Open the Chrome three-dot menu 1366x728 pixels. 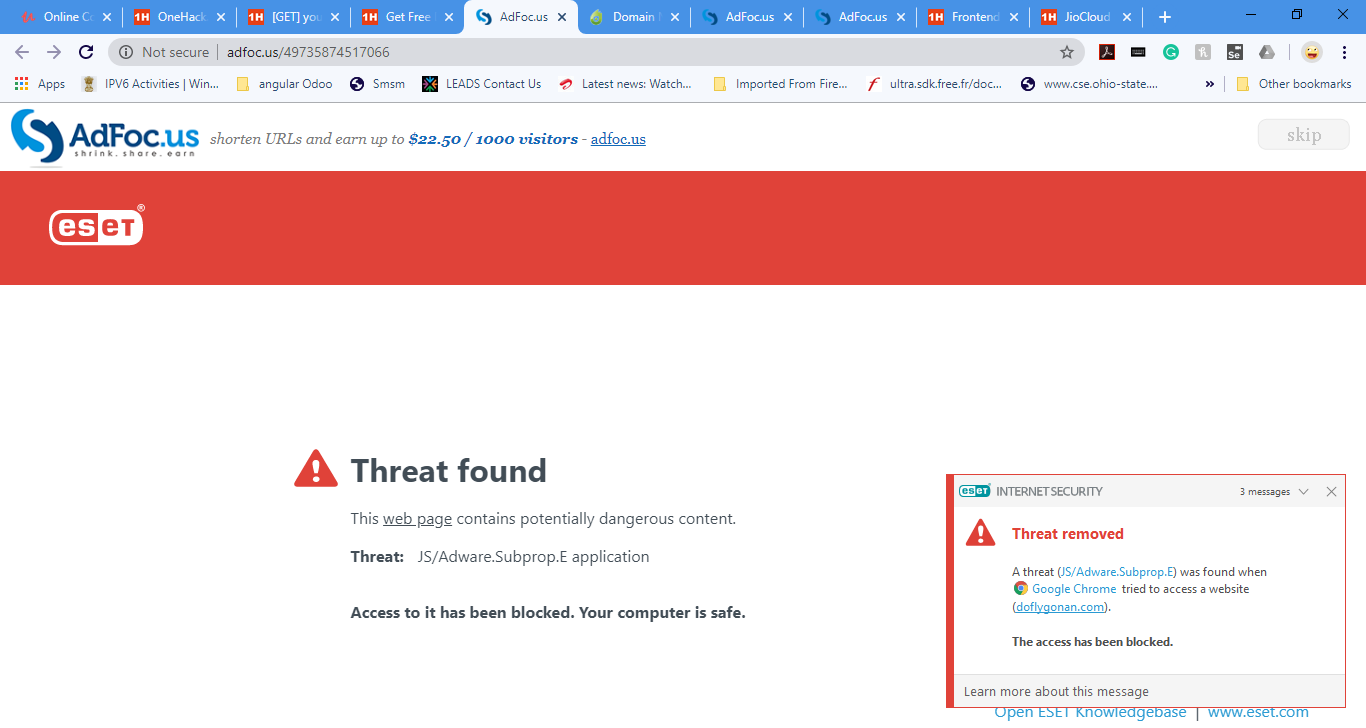coord(1344,52)
